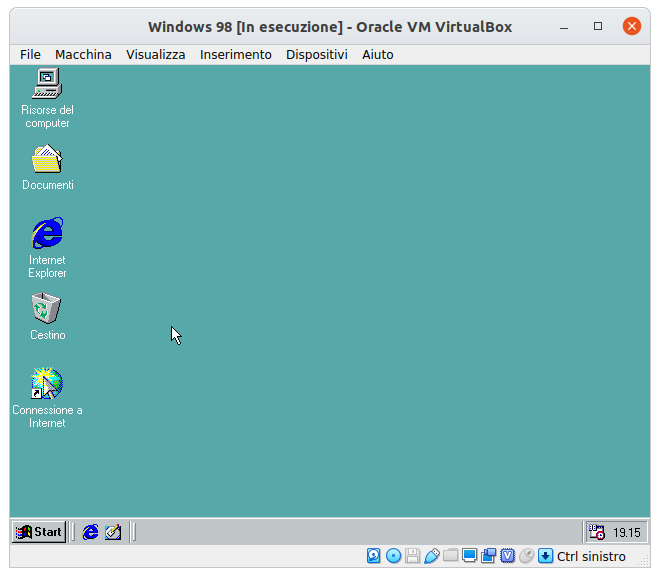Viewport: 660px width, 577px height.
Task: Click the floppy disk status icon
Action: 412,556
